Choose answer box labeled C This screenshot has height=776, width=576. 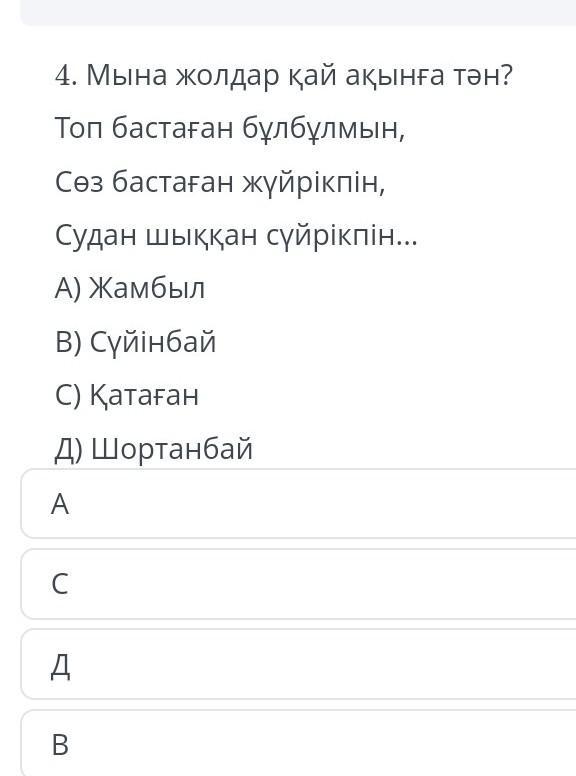(298, 583)
